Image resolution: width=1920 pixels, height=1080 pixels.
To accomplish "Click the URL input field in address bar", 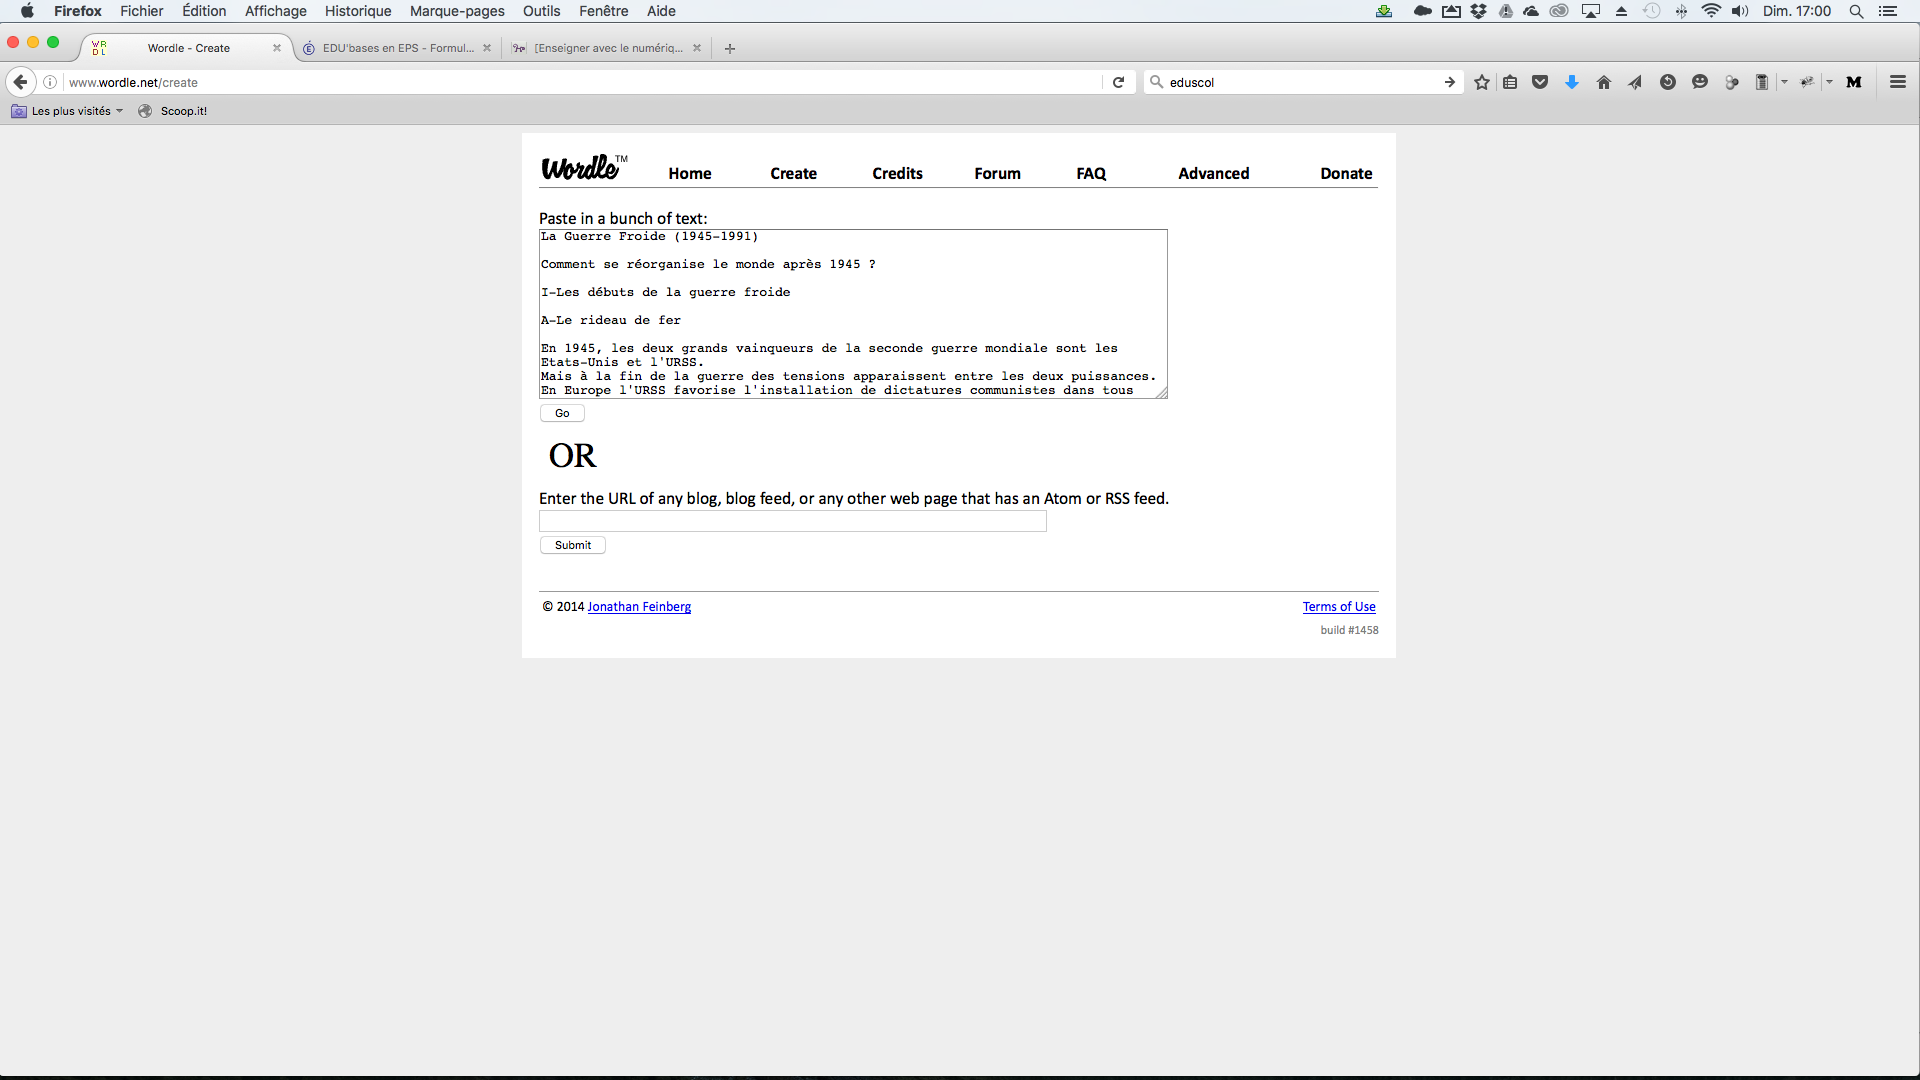I will pos(580,82).
